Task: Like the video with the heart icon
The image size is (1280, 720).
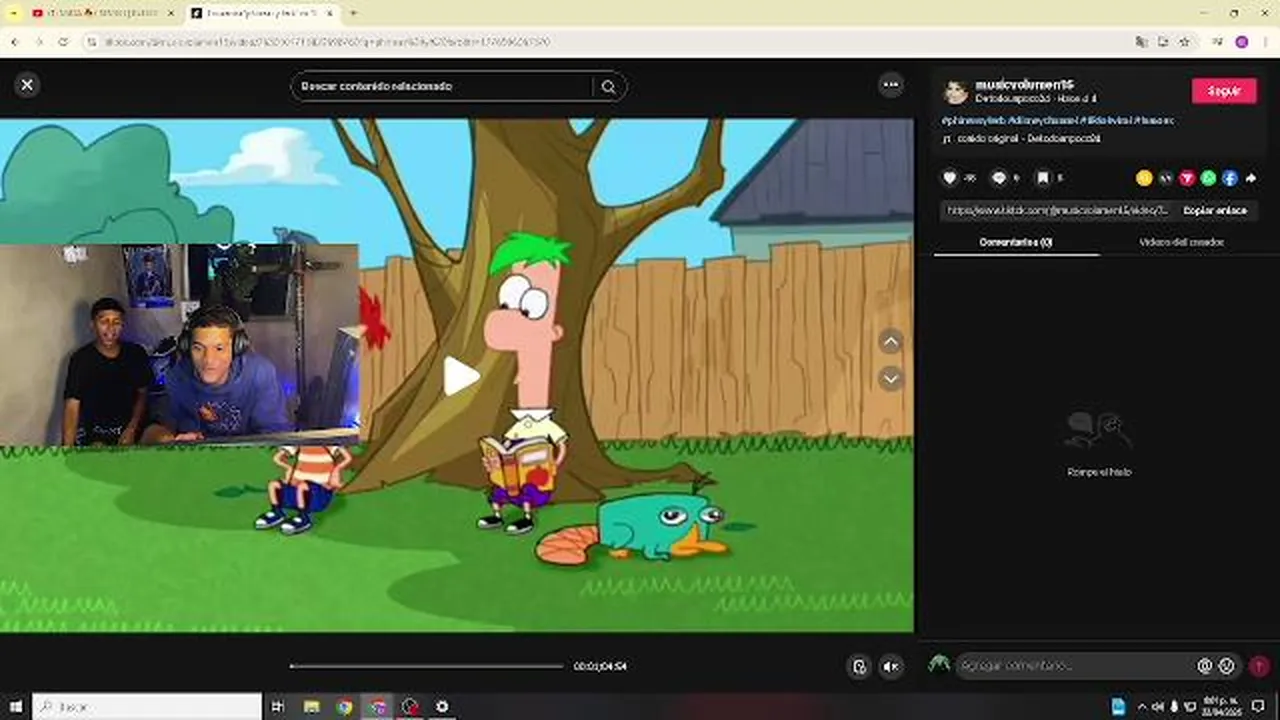Action: 950,178
